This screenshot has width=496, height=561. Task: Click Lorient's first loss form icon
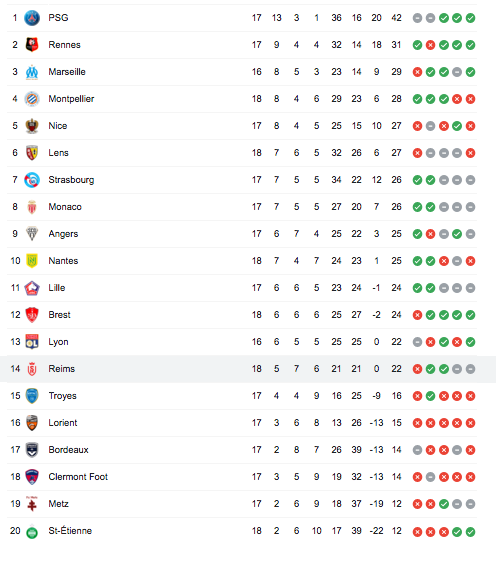click(x=417, y=423)
